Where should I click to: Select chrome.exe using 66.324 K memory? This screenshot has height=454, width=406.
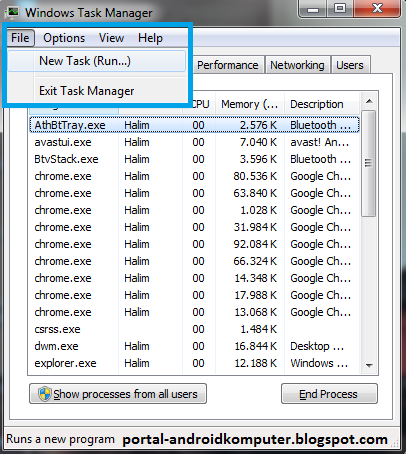click(x=194, y=261)
